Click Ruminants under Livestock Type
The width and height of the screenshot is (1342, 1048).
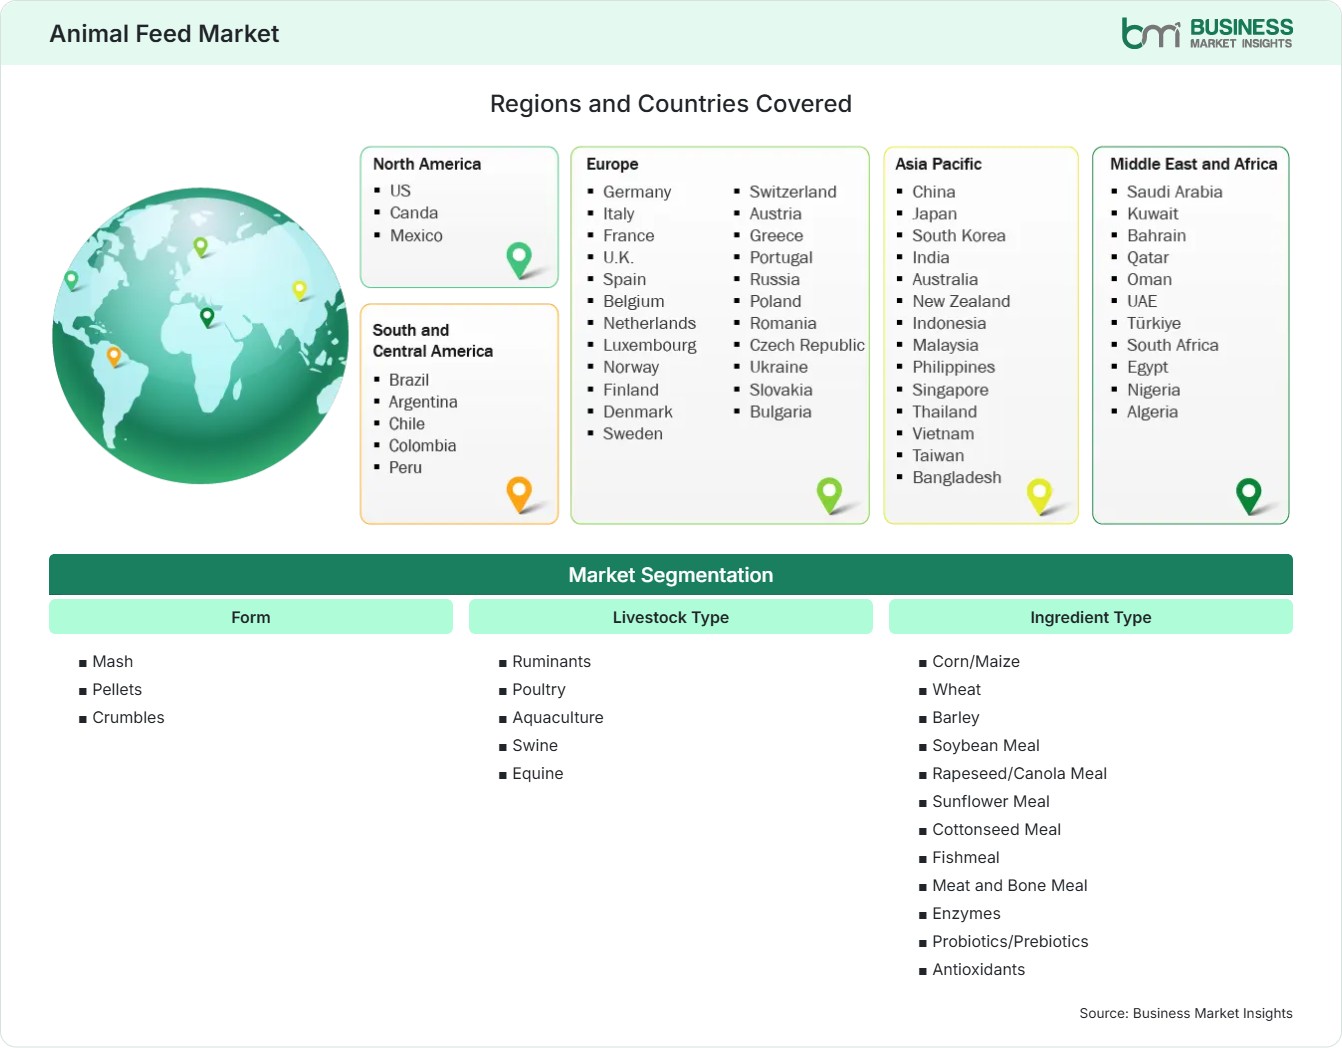click(551, 662)
